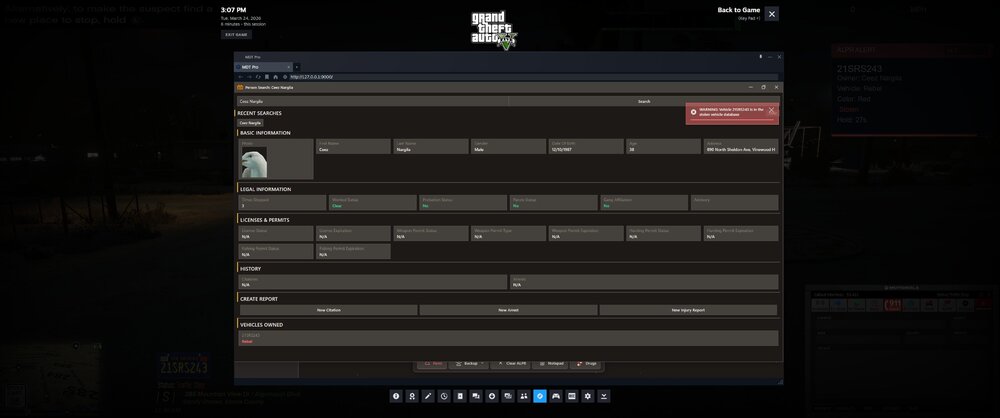This screenshot has height=418, width=1000.
Task: Focus the URL bar showing http://127.0.0.1:9000/
Action: (x=533, y=77)
